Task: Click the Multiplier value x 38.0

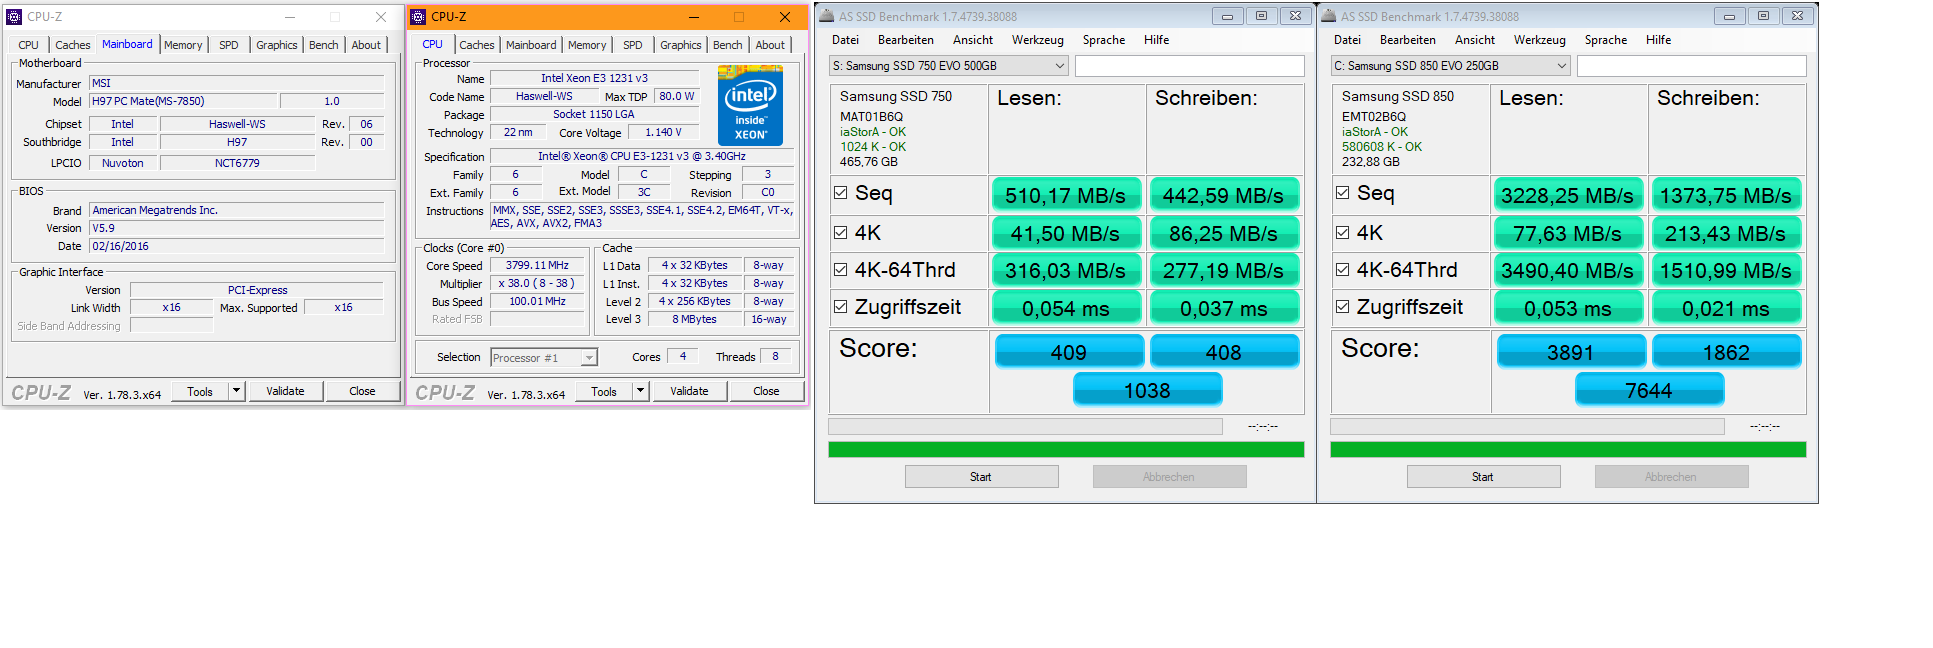Action: pos(537,284)
